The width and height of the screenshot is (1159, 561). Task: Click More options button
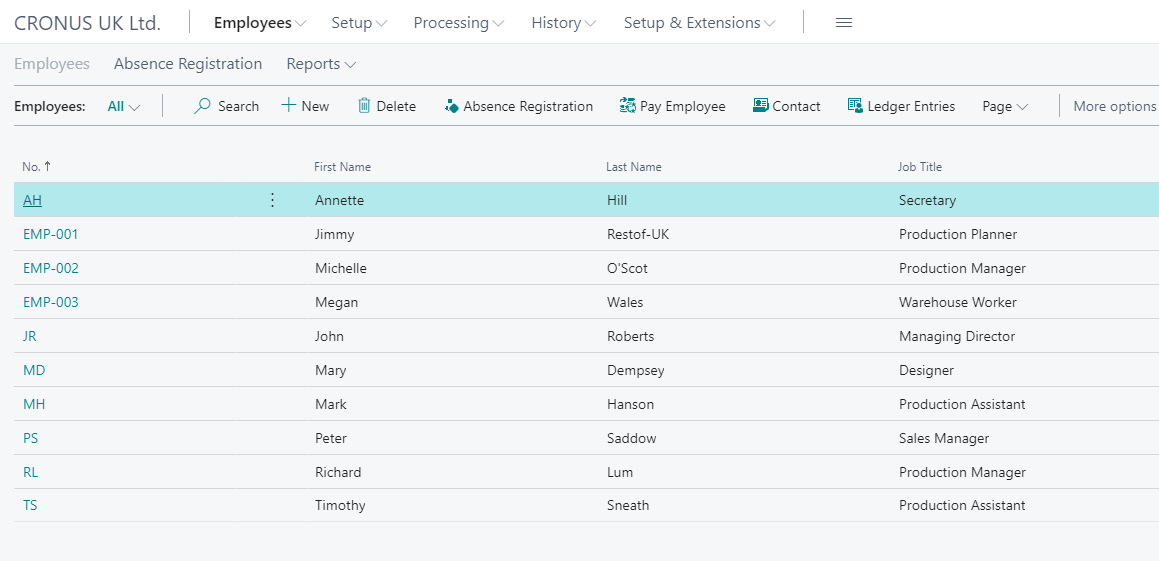(1115, 106)
